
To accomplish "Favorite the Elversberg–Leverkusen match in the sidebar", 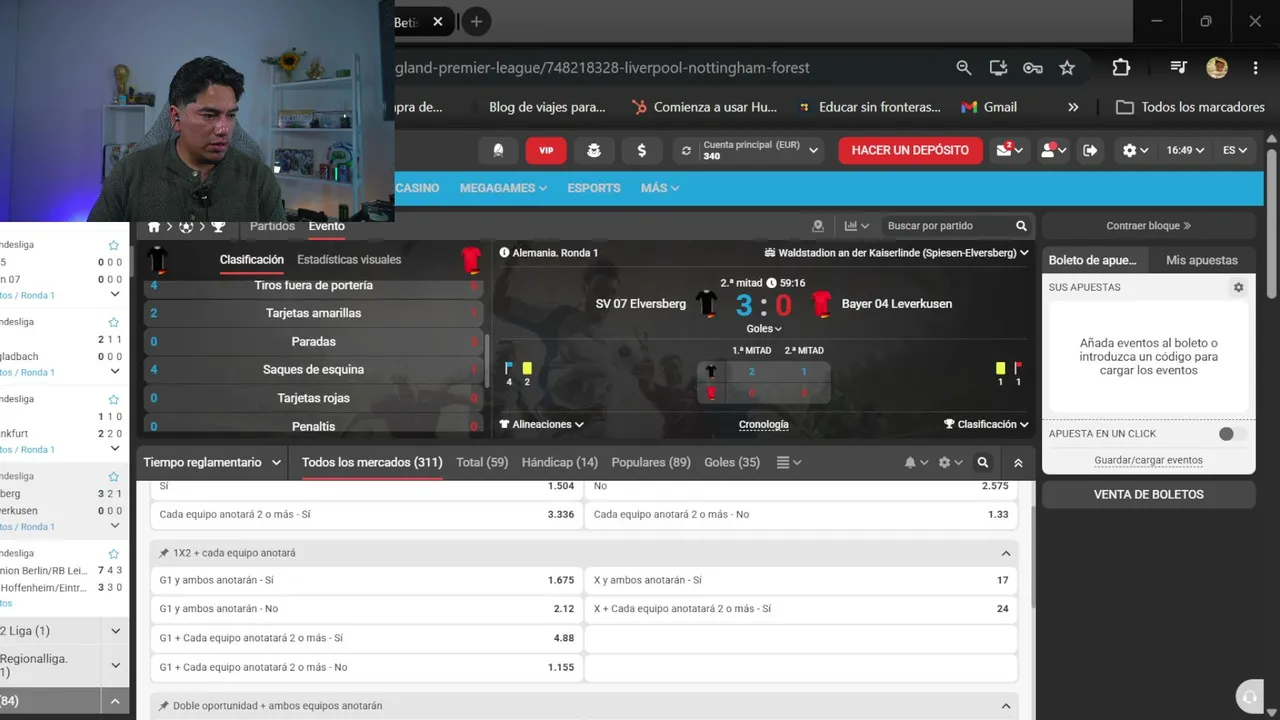I will [x=114, y=477].
